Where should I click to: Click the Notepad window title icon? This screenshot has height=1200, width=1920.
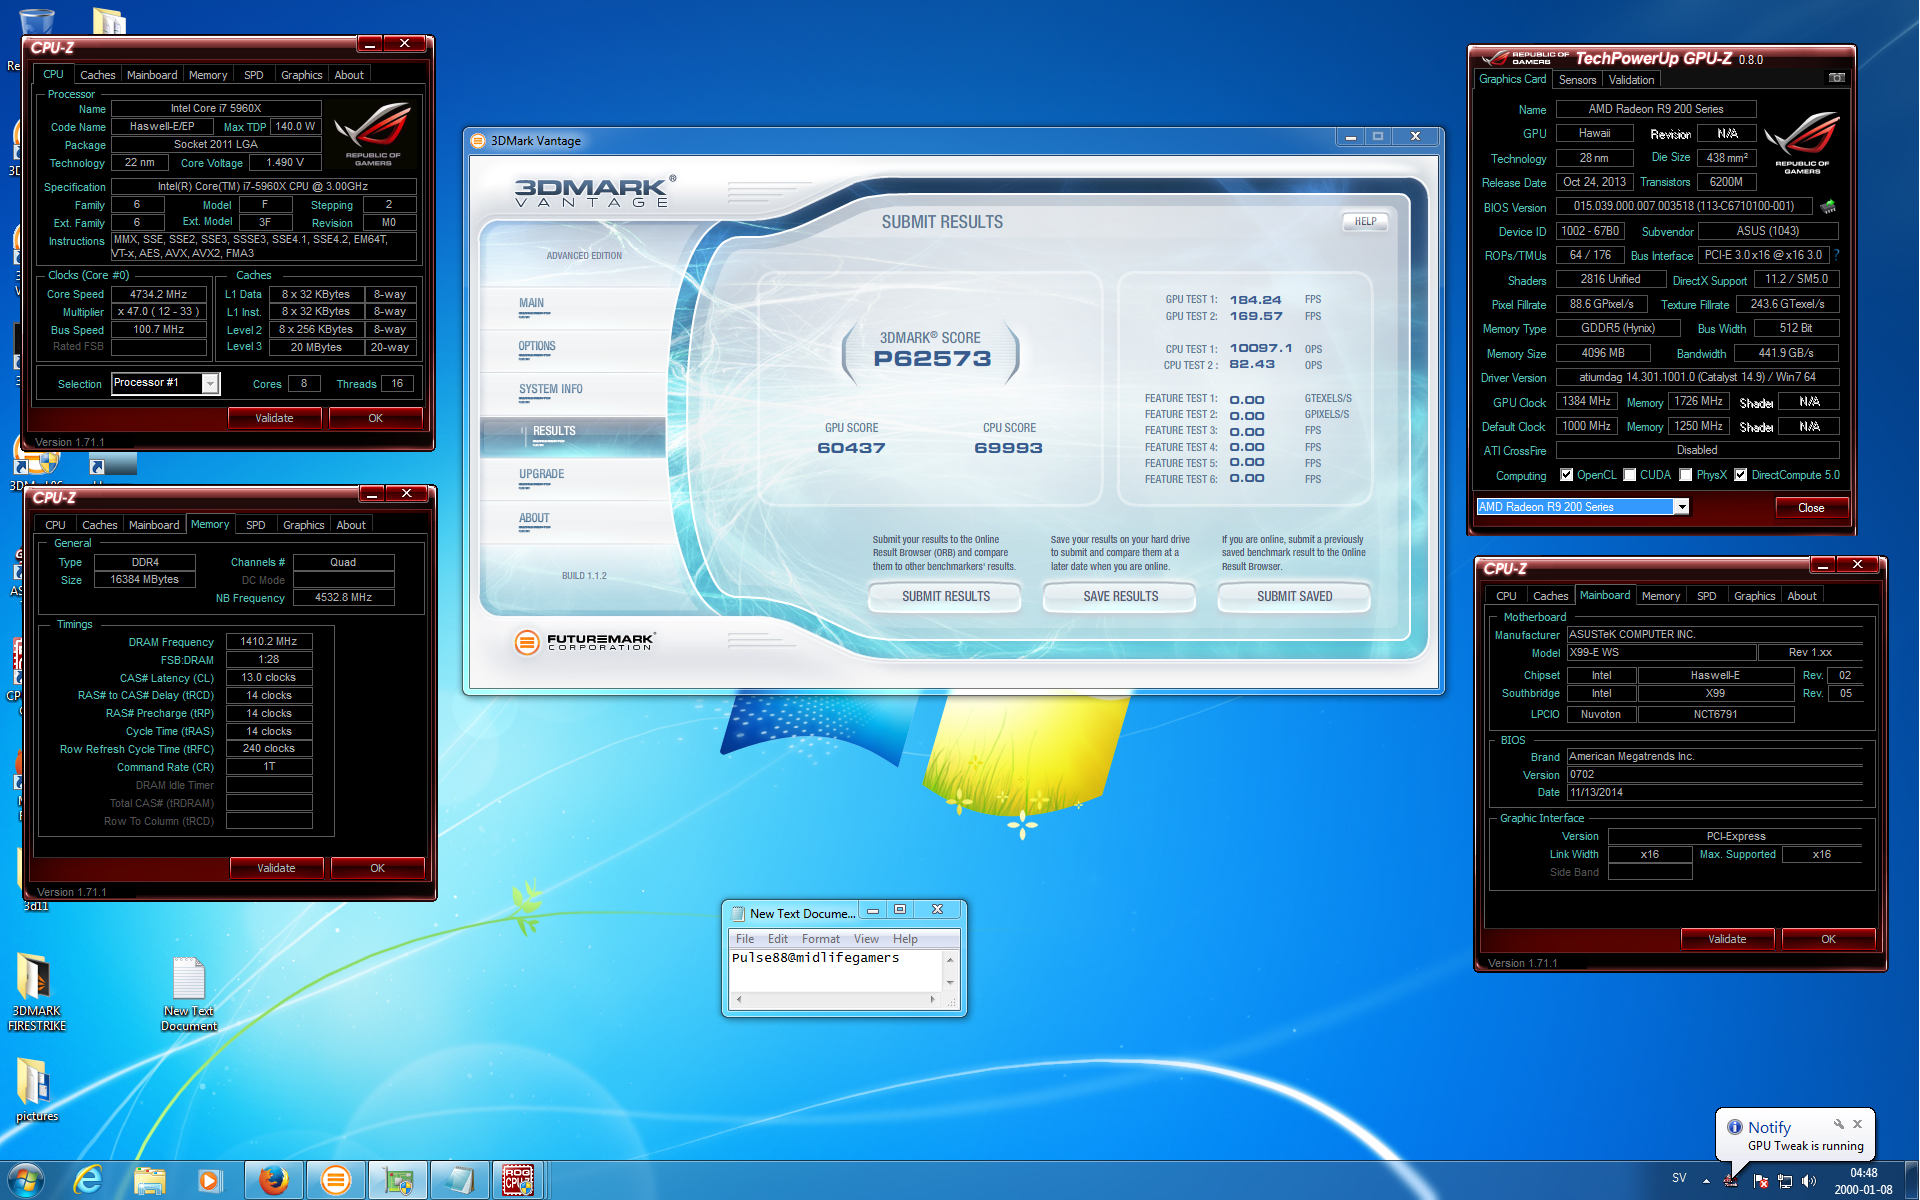739,913
